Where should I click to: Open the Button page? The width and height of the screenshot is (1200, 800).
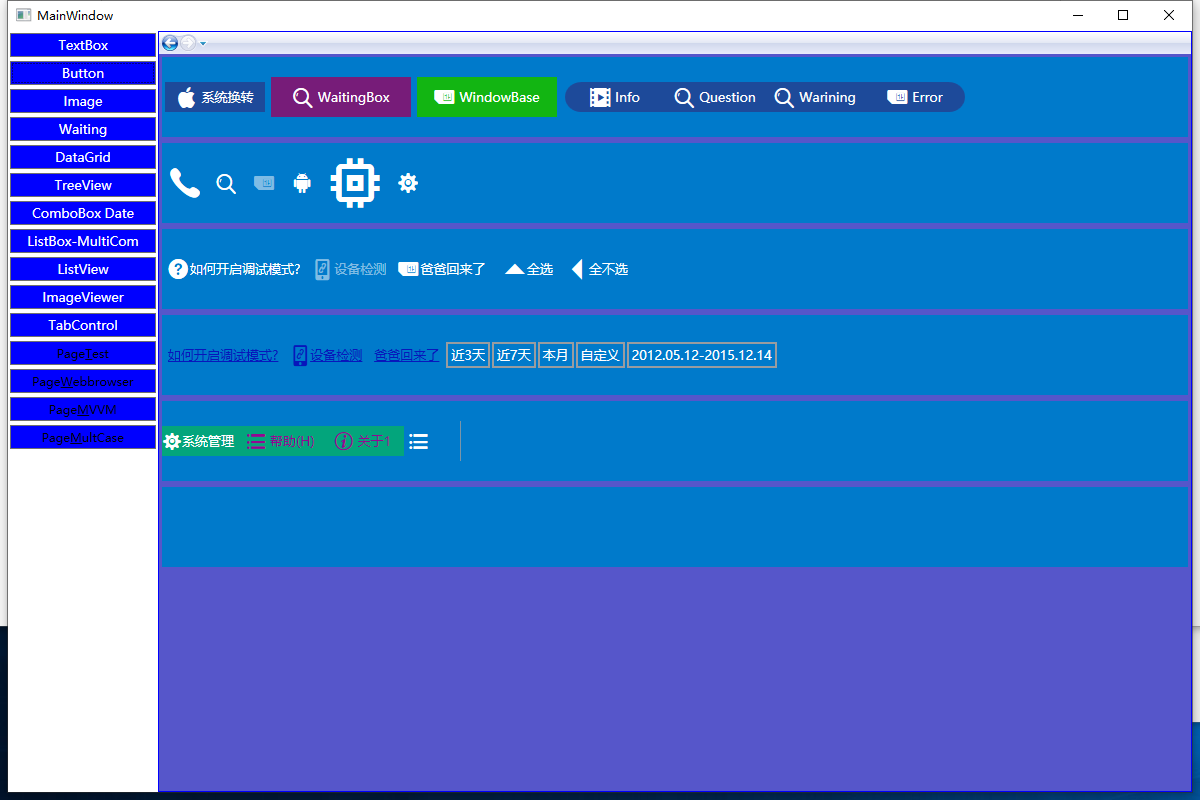(83, 73)
